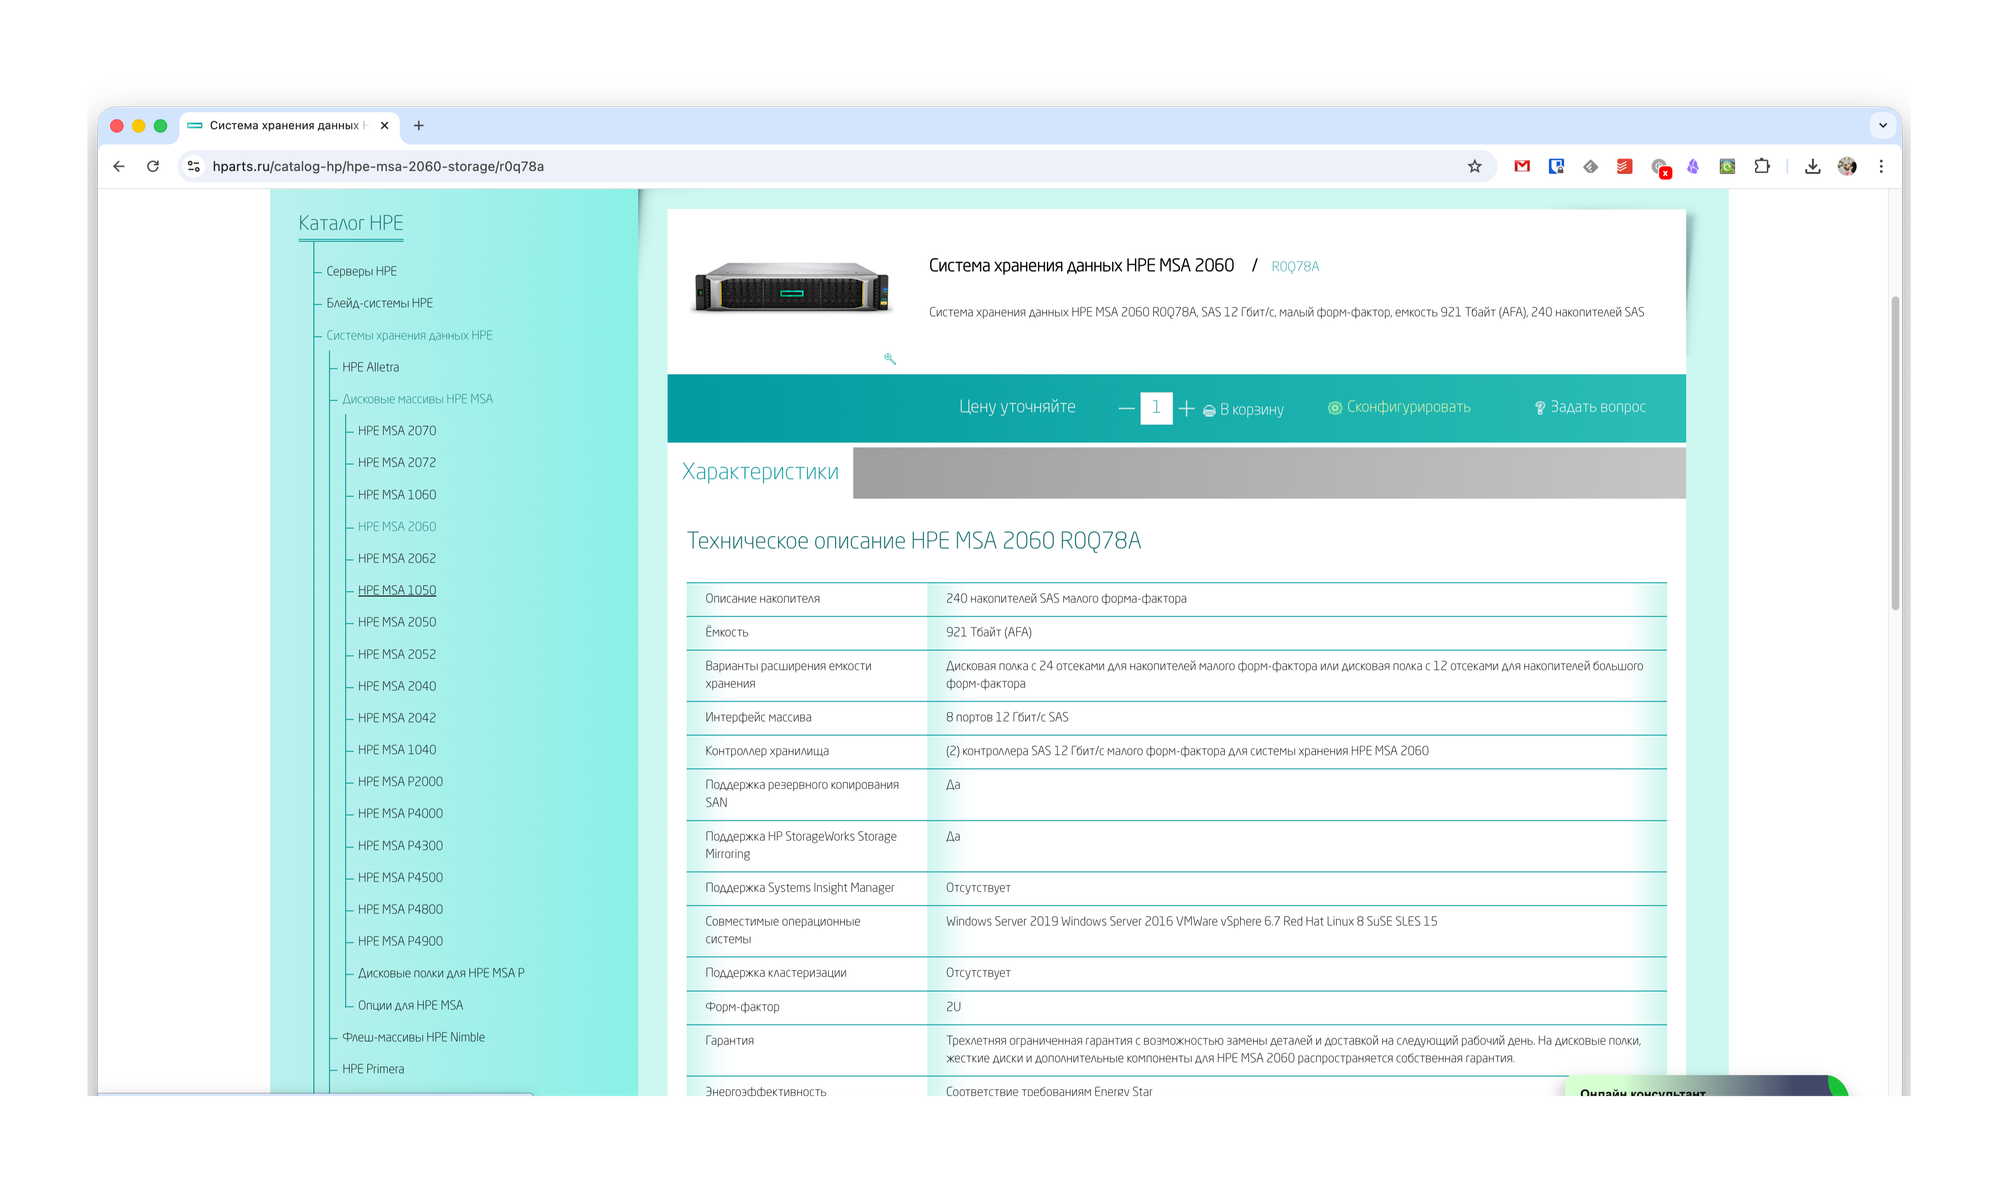
Task: Click magnifier zoom icon under product image
Action: (x=889, y=358)
